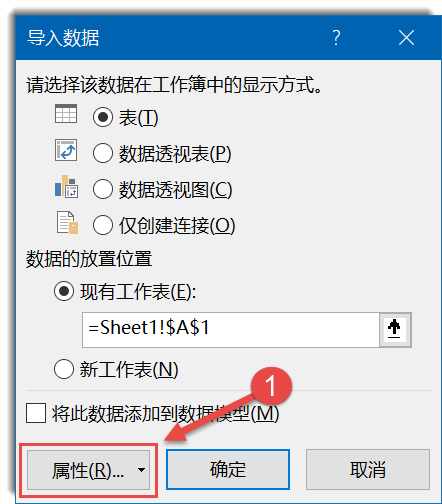Click the Table grid icon
The height and width of the screenshot is (504, 442).
click(x=66, y=114)
